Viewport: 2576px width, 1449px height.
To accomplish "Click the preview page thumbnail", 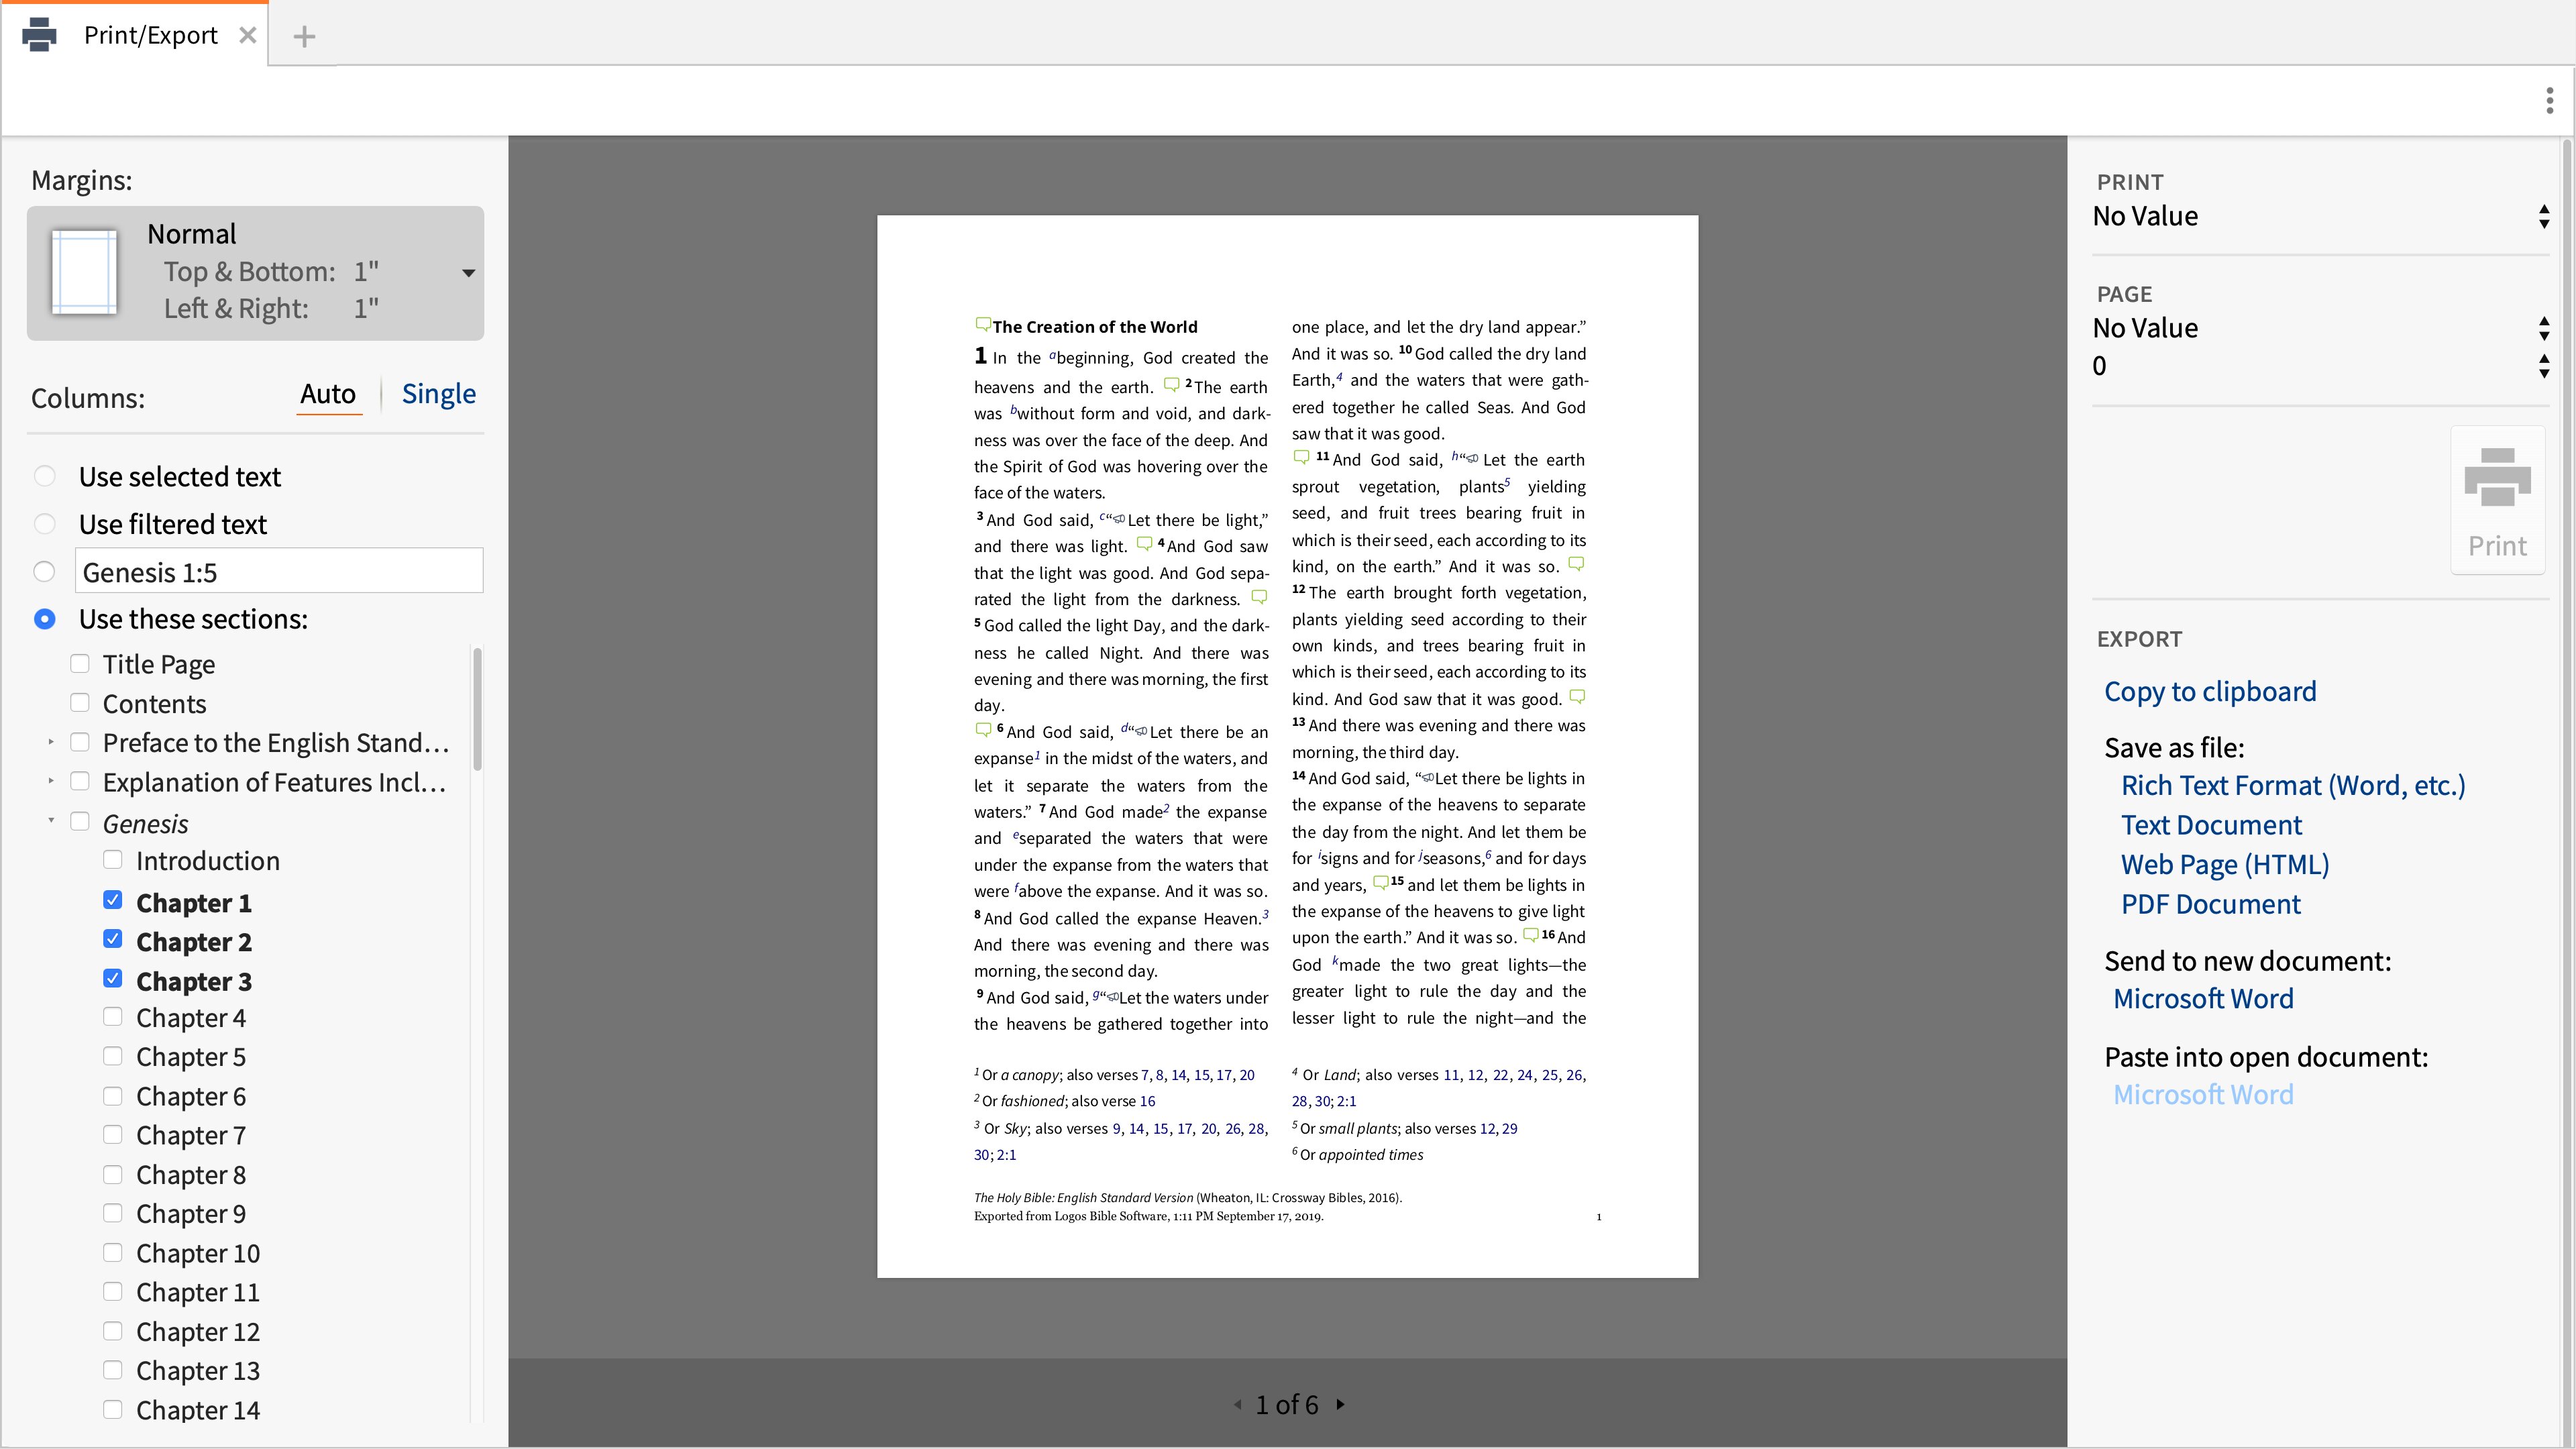I will [x=83, y=272].
